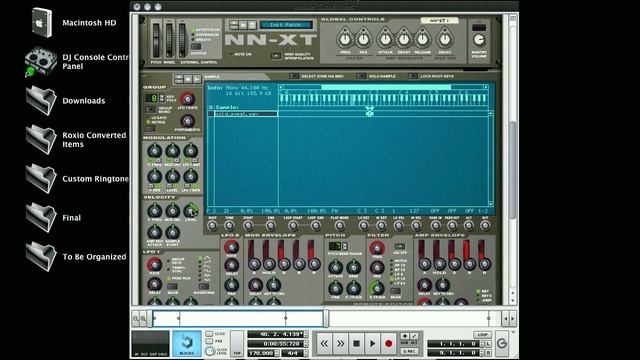Click the Alt new-alternative-take button

tap(414, 336)
